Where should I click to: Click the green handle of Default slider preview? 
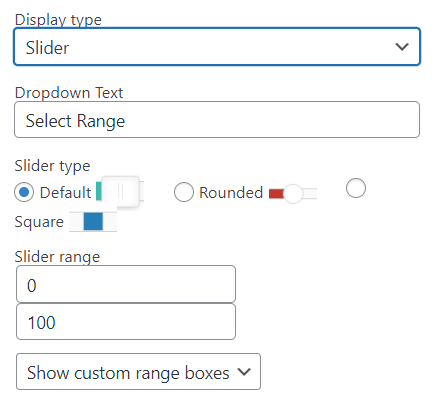click(x=99, y=191)
